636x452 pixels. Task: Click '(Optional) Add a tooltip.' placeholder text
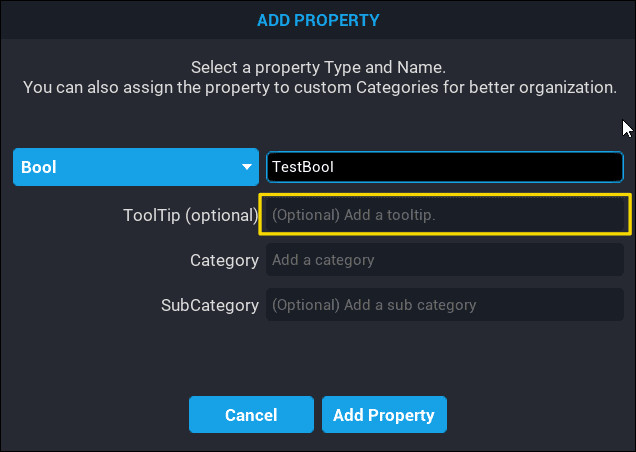(x=353, y=215)
